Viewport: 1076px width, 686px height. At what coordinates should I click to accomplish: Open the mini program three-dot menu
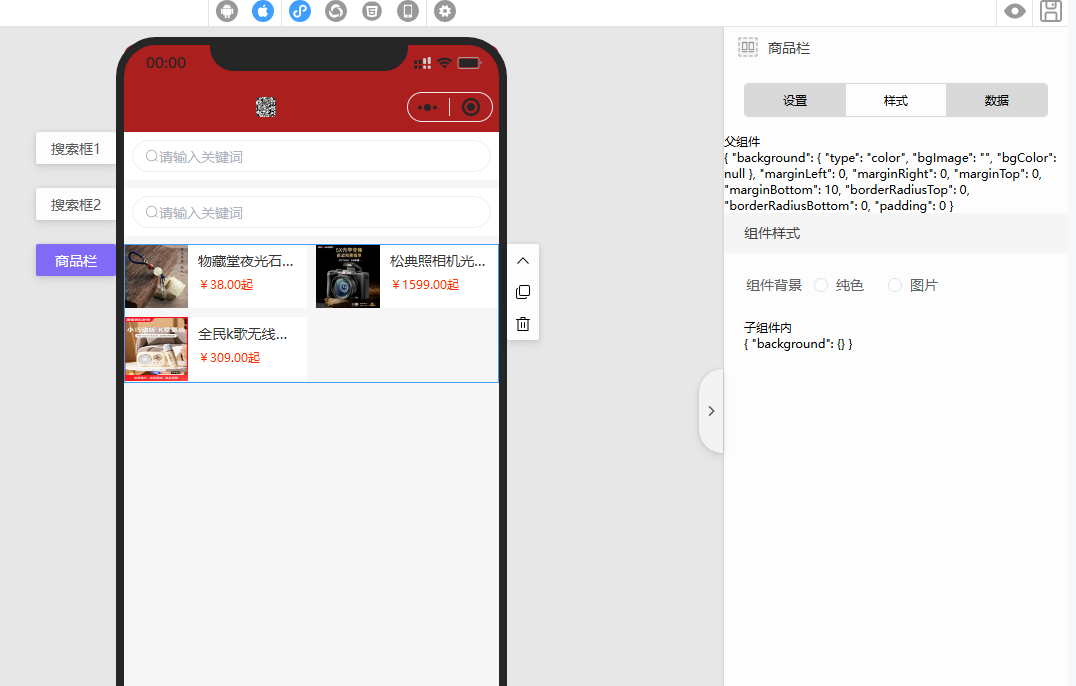(x=428, y=107)
